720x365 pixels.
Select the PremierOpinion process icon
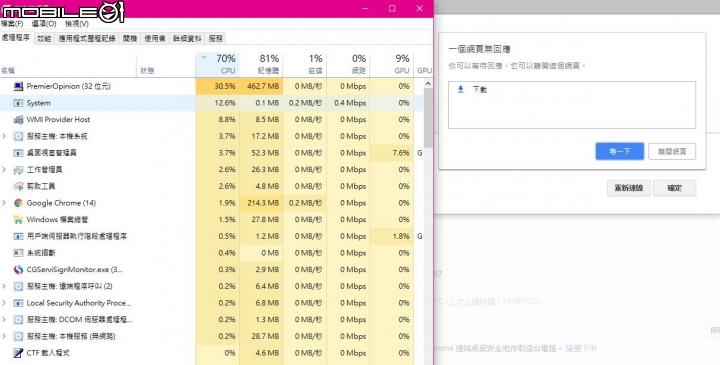[18, 86]
